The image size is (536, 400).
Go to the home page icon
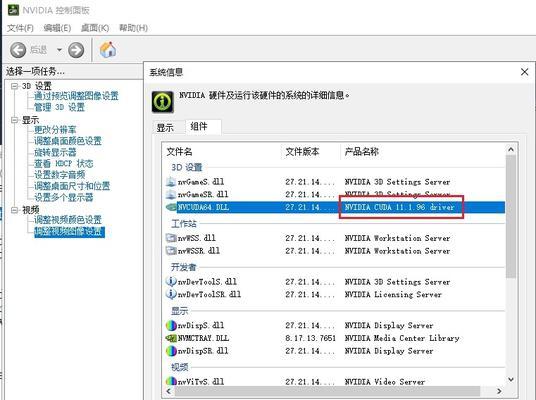pyautogui.click(x=108, y=50)
